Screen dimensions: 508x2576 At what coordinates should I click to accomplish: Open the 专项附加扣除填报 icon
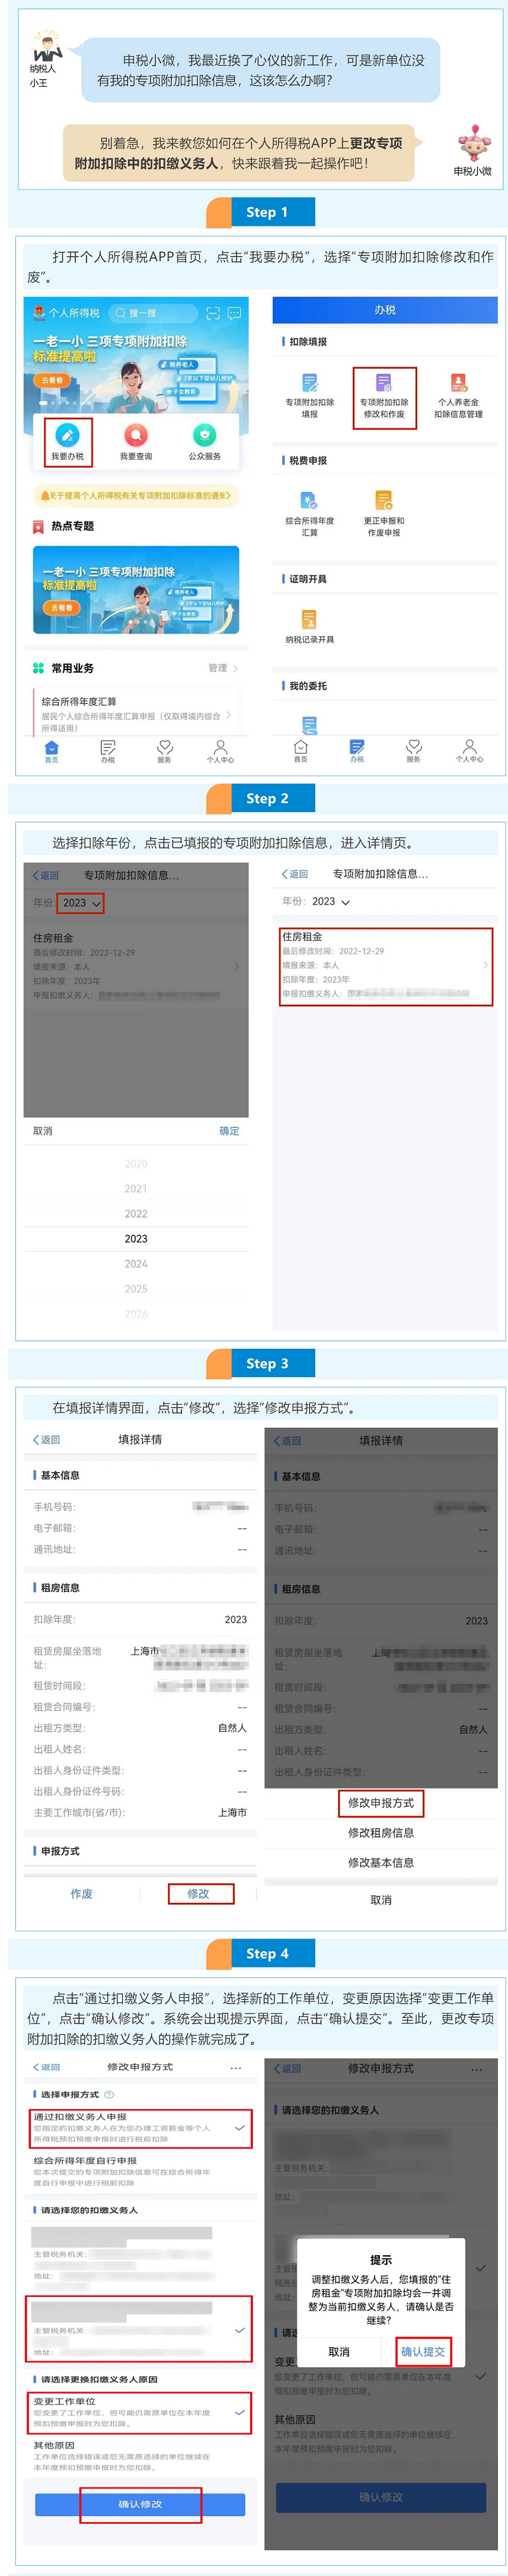pos(310,383)
